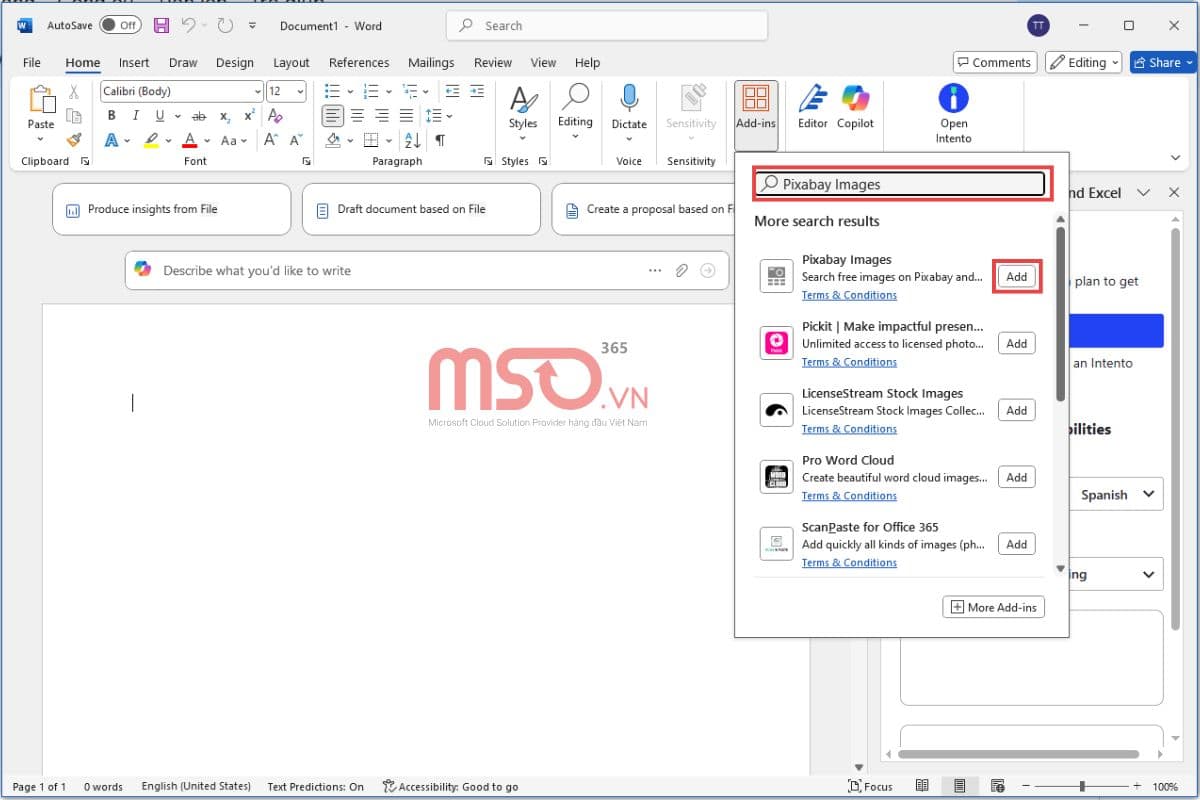
Task: Open the File tab
Action: 32,62
